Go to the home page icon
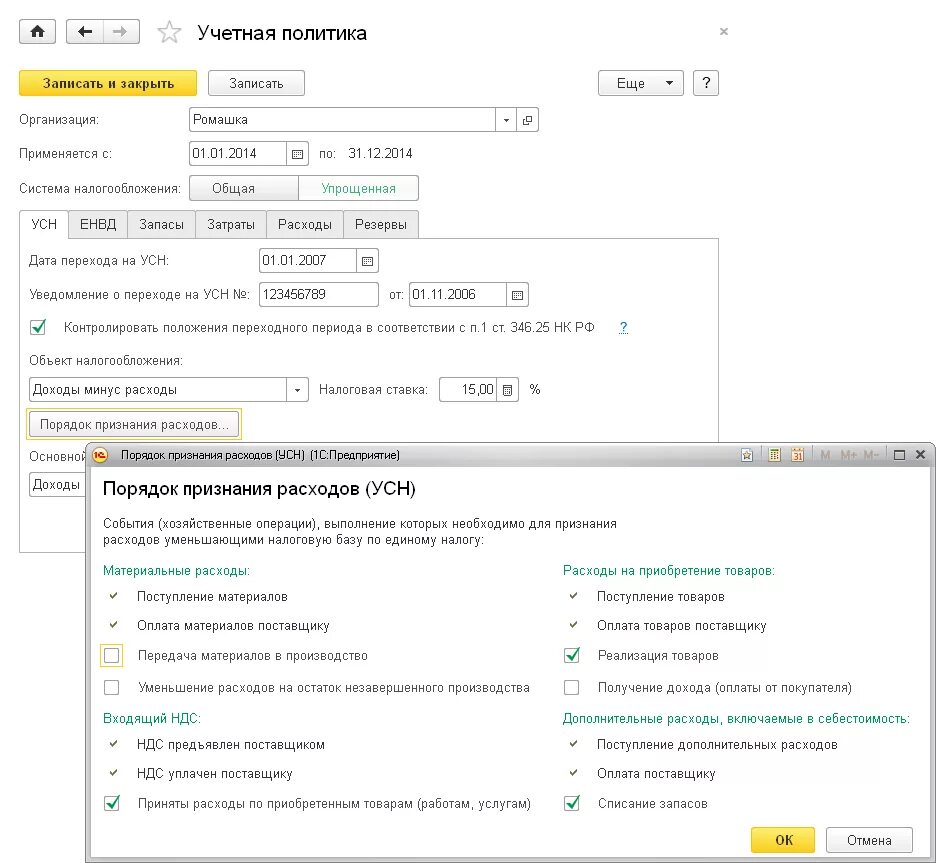Image resolution: width=936 pixels, height=863 pixels. coord(38,32)
